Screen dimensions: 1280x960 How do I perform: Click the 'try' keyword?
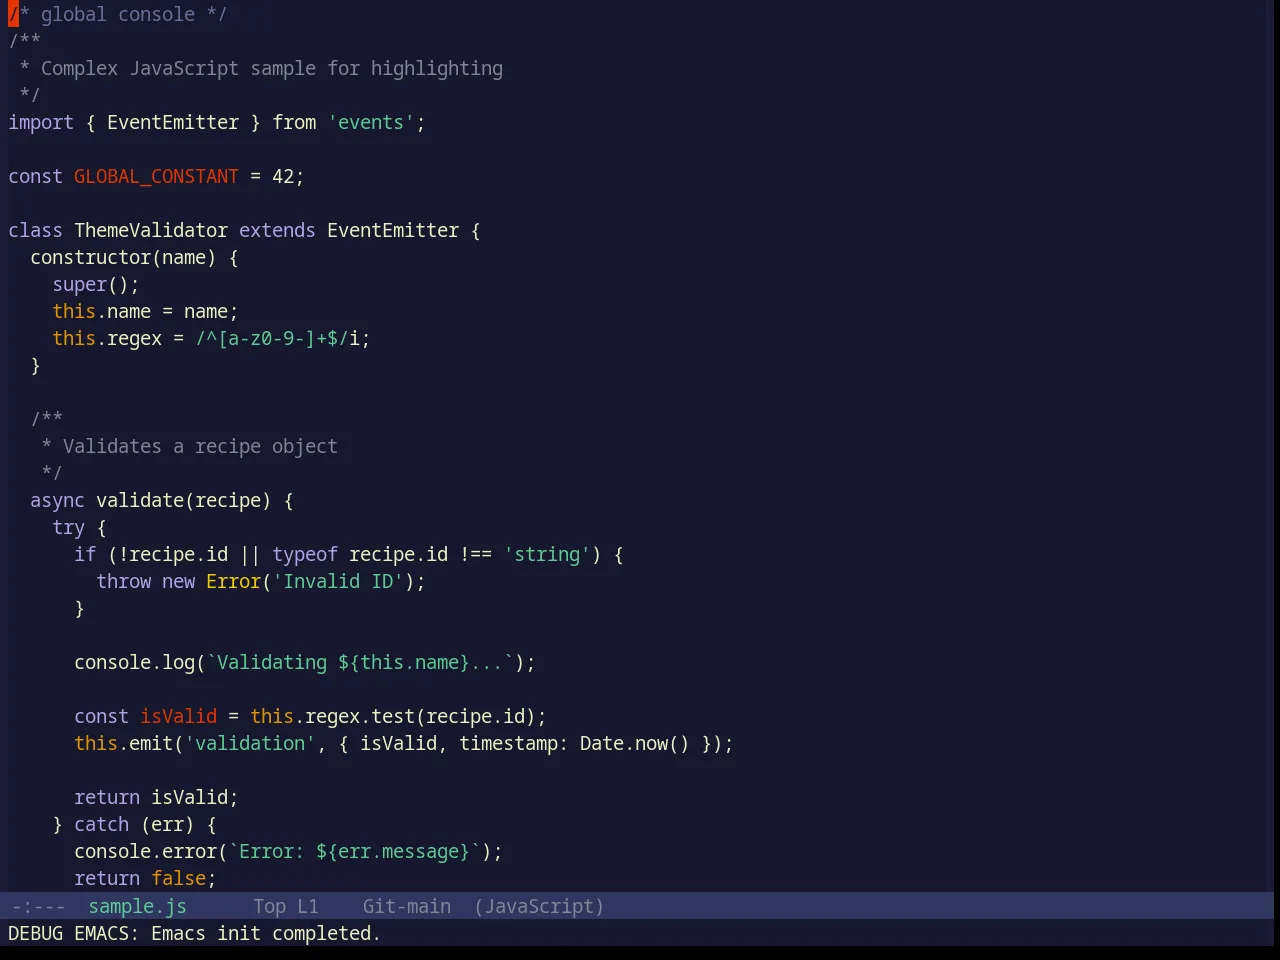pos(68,527)
